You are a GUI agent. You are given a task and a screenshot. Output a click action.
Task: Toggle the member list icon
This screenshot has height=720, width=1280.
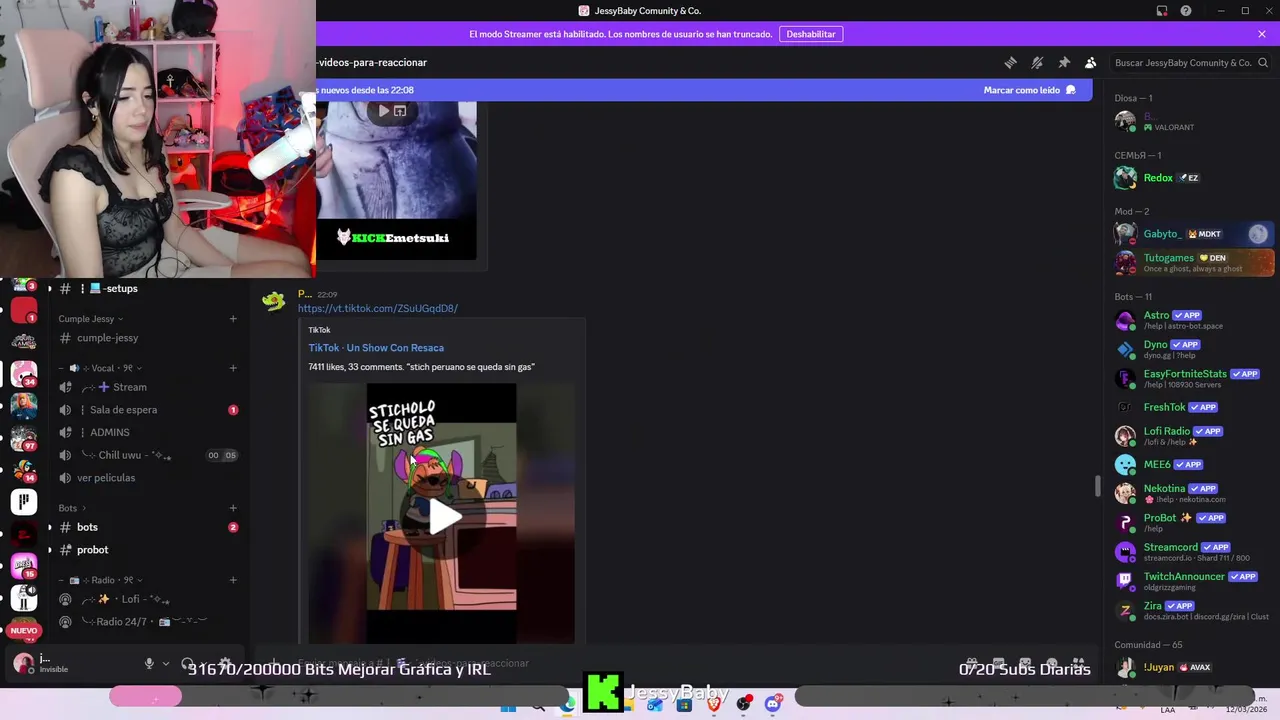pyautogui.click(x=1091, y=62)
